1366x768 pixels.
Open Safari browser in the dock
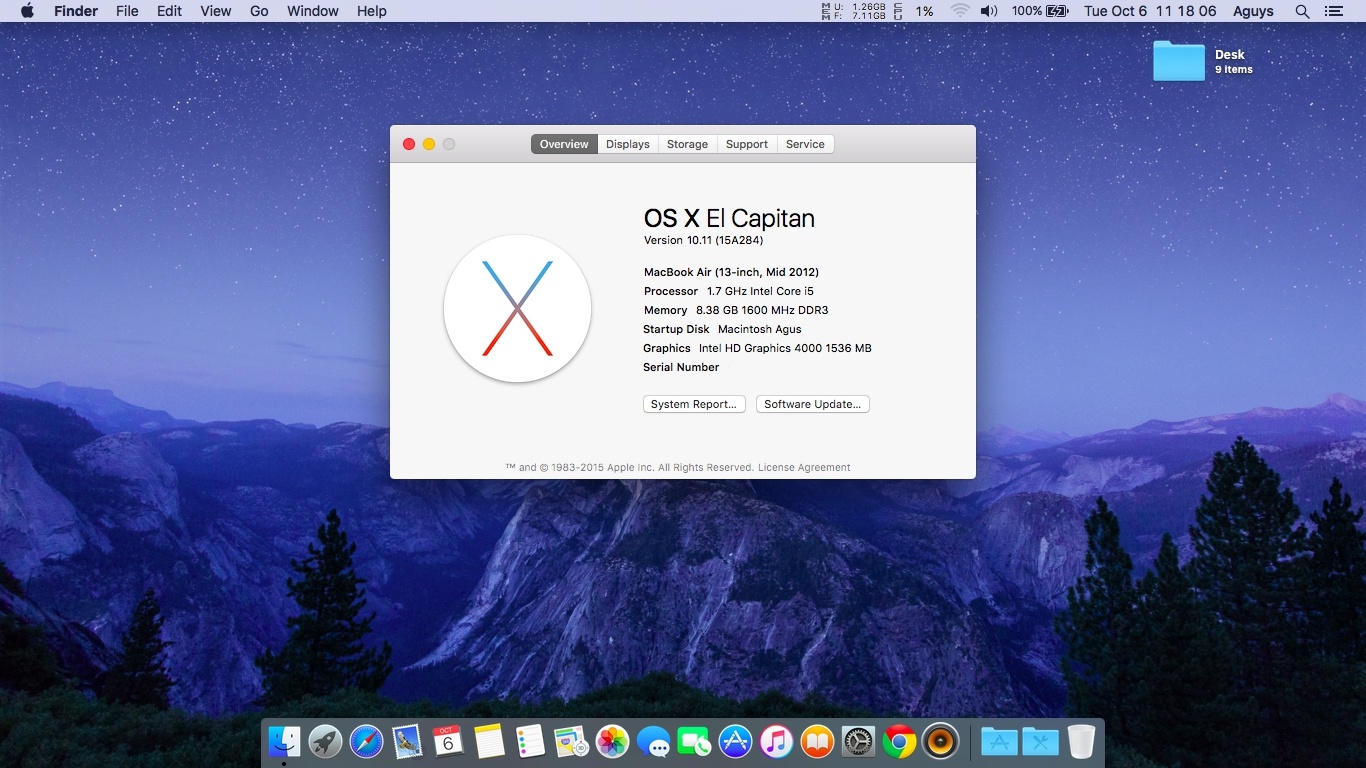[x=366, y=741]
